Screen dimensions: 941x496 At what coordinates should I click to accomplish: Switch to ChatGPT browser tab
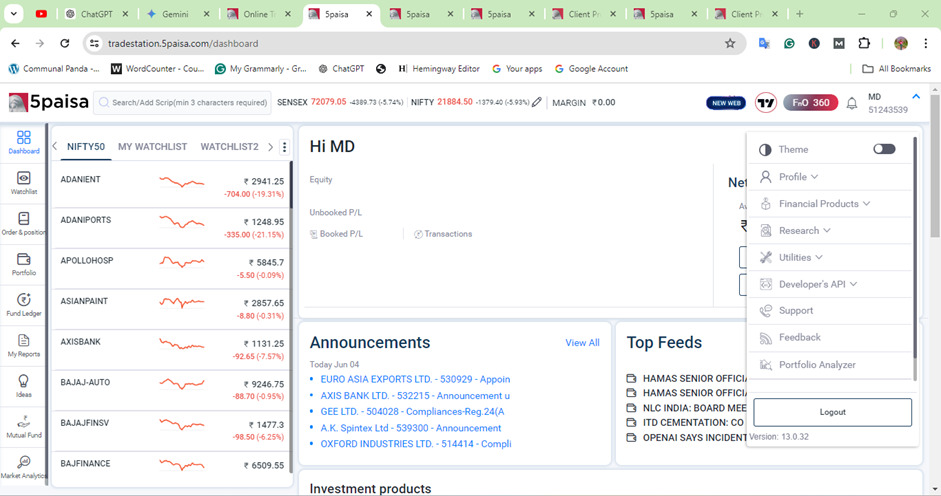pos(97,14)
